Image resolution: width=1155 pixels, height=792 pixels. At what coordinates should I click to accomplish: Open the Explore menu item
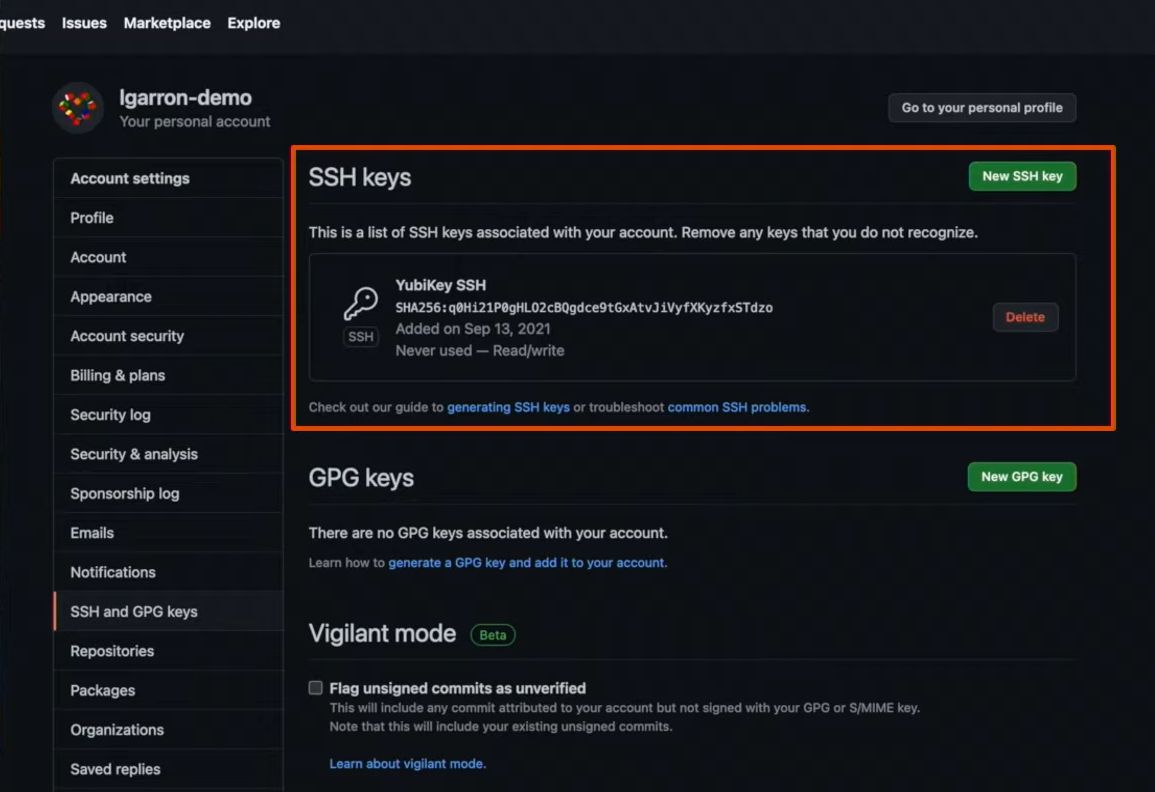pos(253,22)
